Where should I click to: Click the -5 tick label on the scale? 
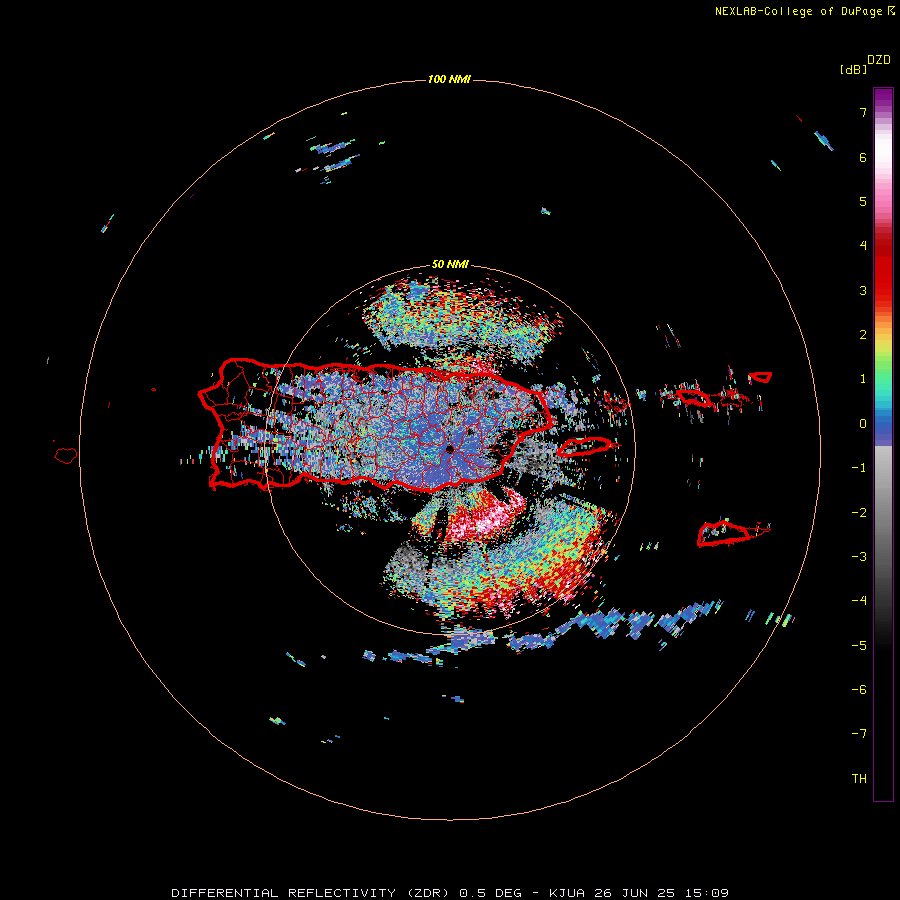(859, 646)
